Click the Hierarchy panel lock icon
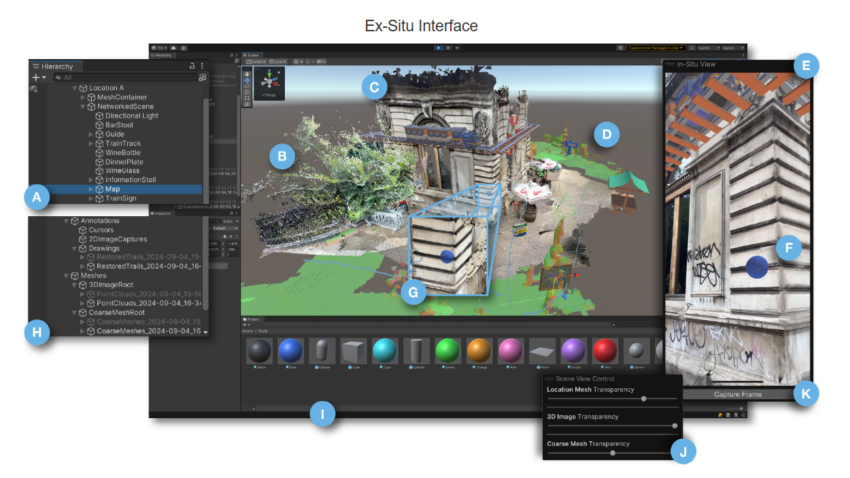 click(x=192, y=66)
